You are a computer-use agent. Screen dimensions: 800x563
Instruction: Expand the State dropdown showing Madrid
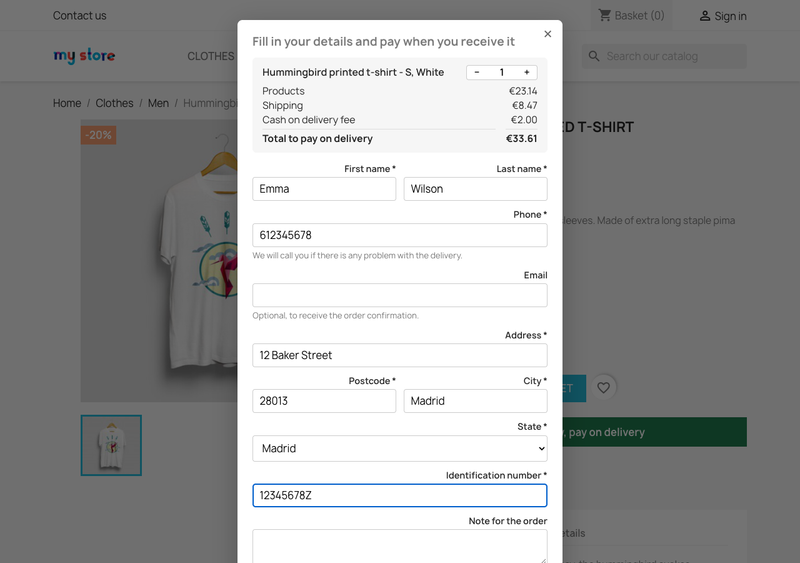(x=399, y=448)
